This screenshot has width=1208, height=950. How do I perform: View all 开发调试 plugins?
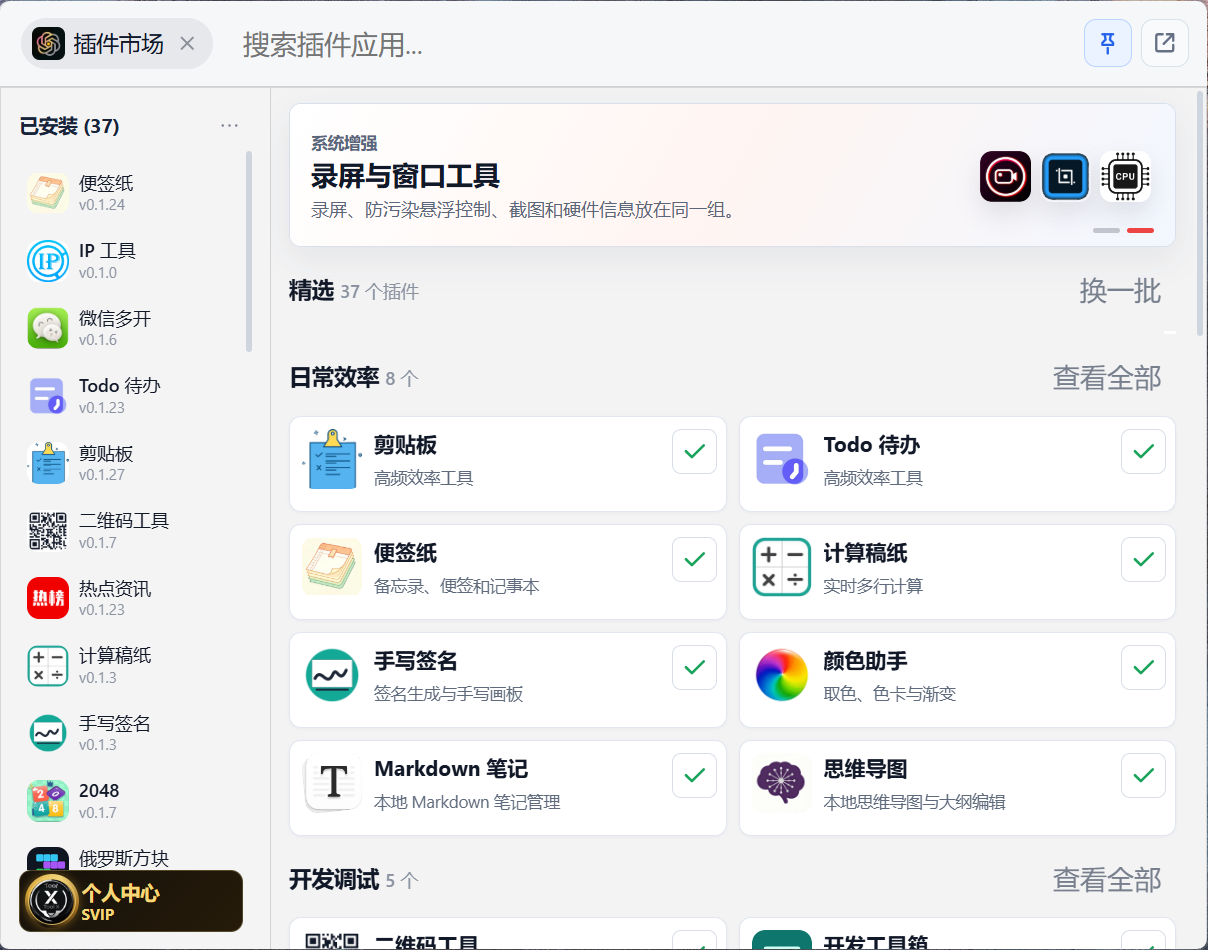[1107, 880]
